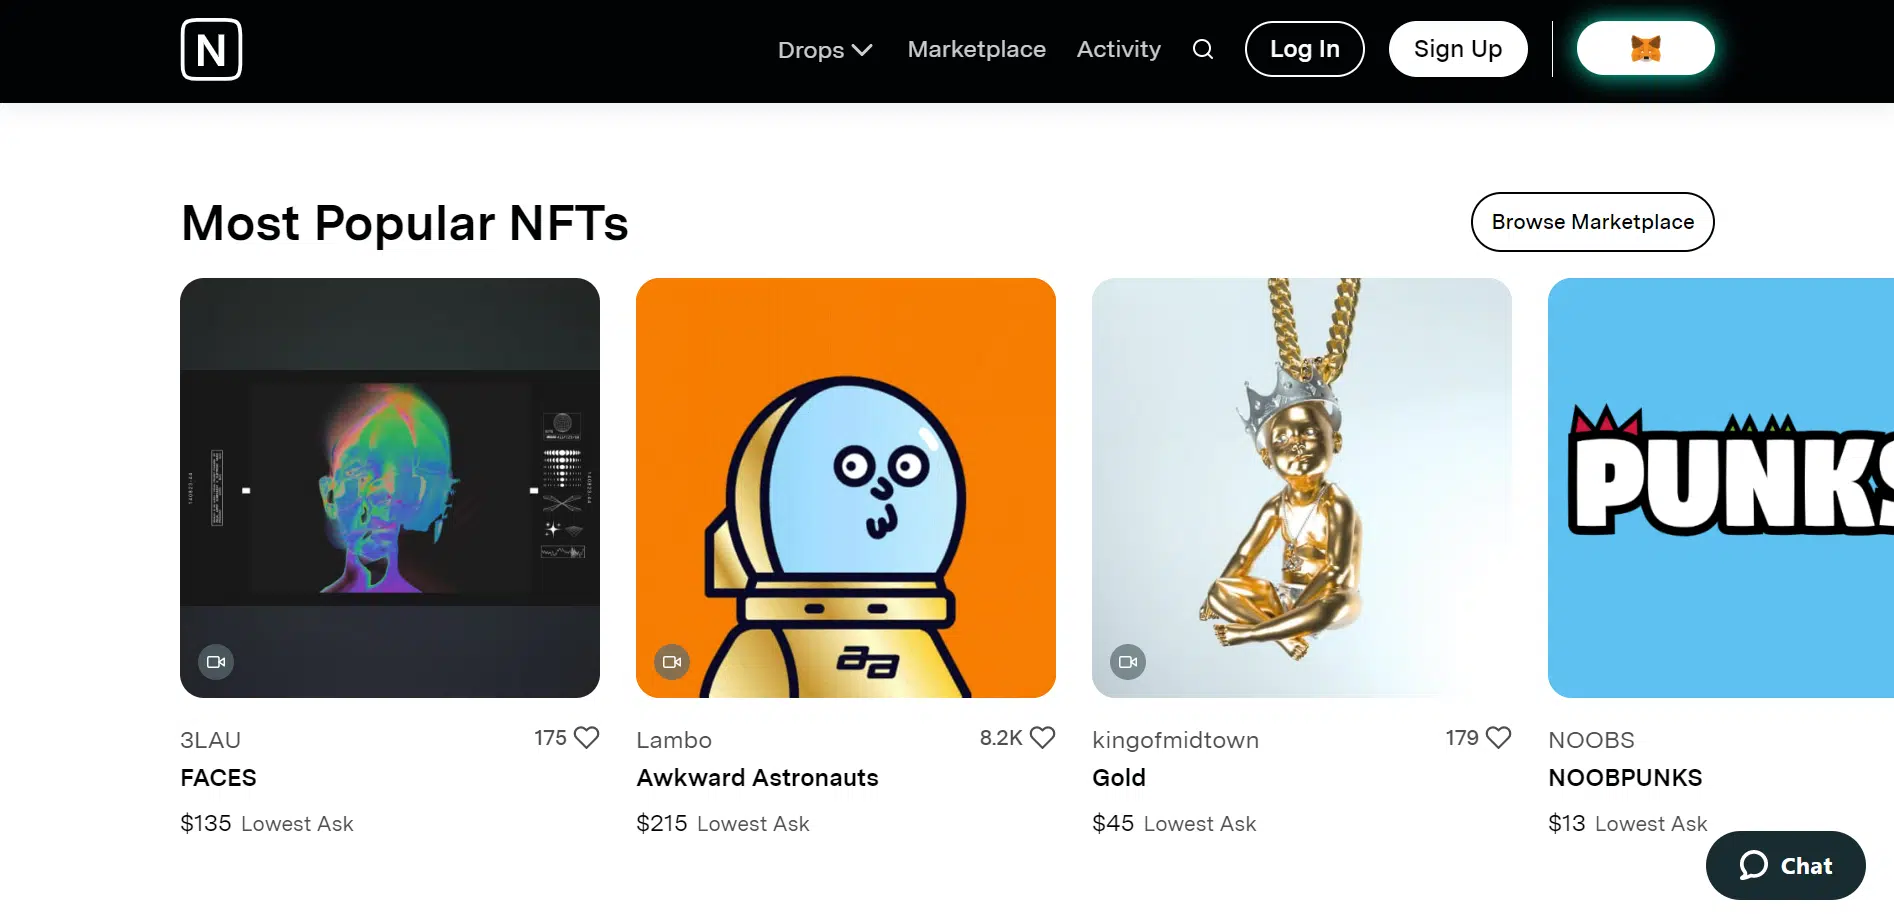The image size is (1894, 914).
Task: Go to the Marketplace menu item
Action: pos(976,49)
